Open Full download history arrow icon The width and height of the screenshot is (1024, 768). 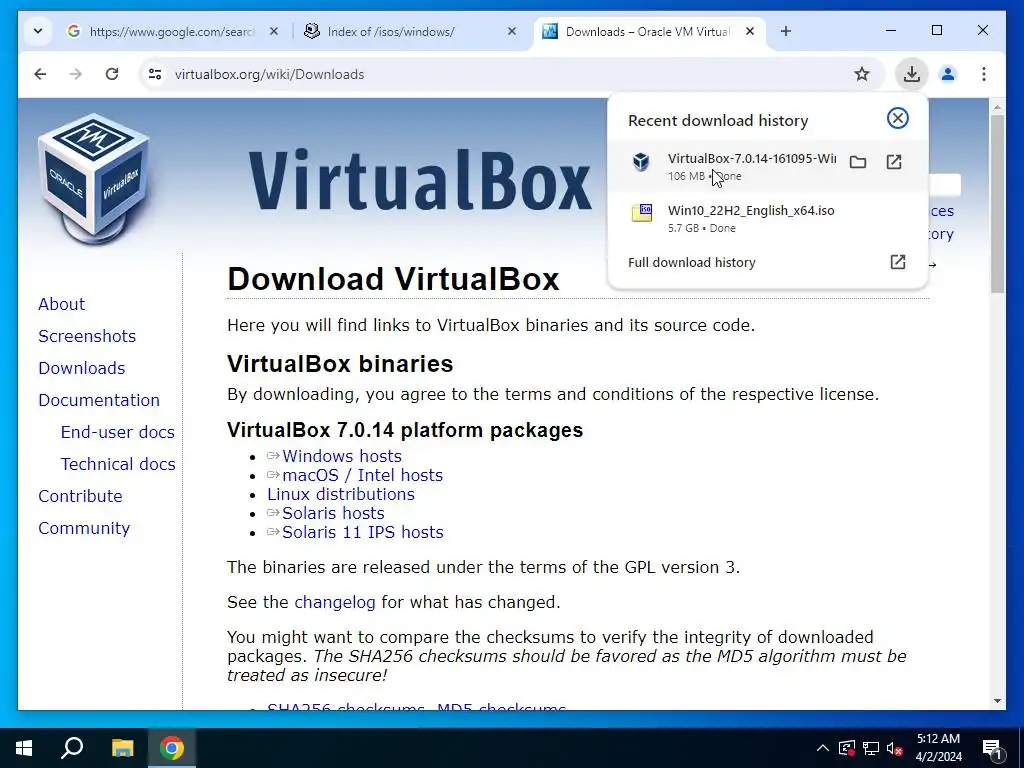pos(898,262)
